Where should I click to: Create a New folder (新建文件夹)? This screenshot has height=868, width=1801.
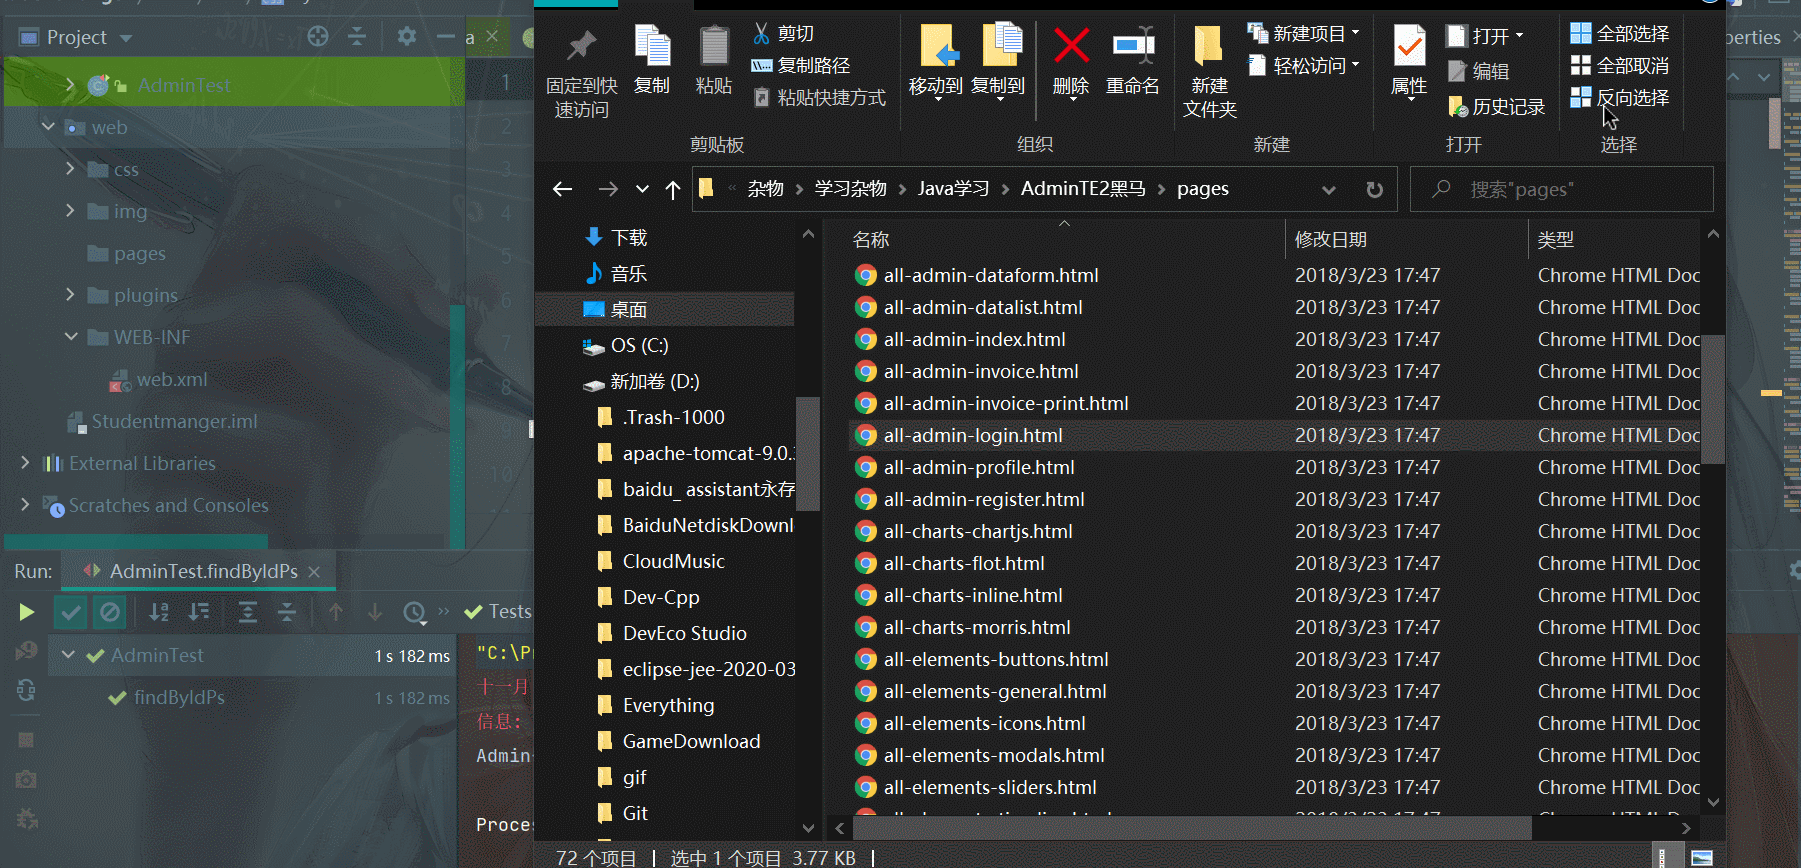point(1209,72)
